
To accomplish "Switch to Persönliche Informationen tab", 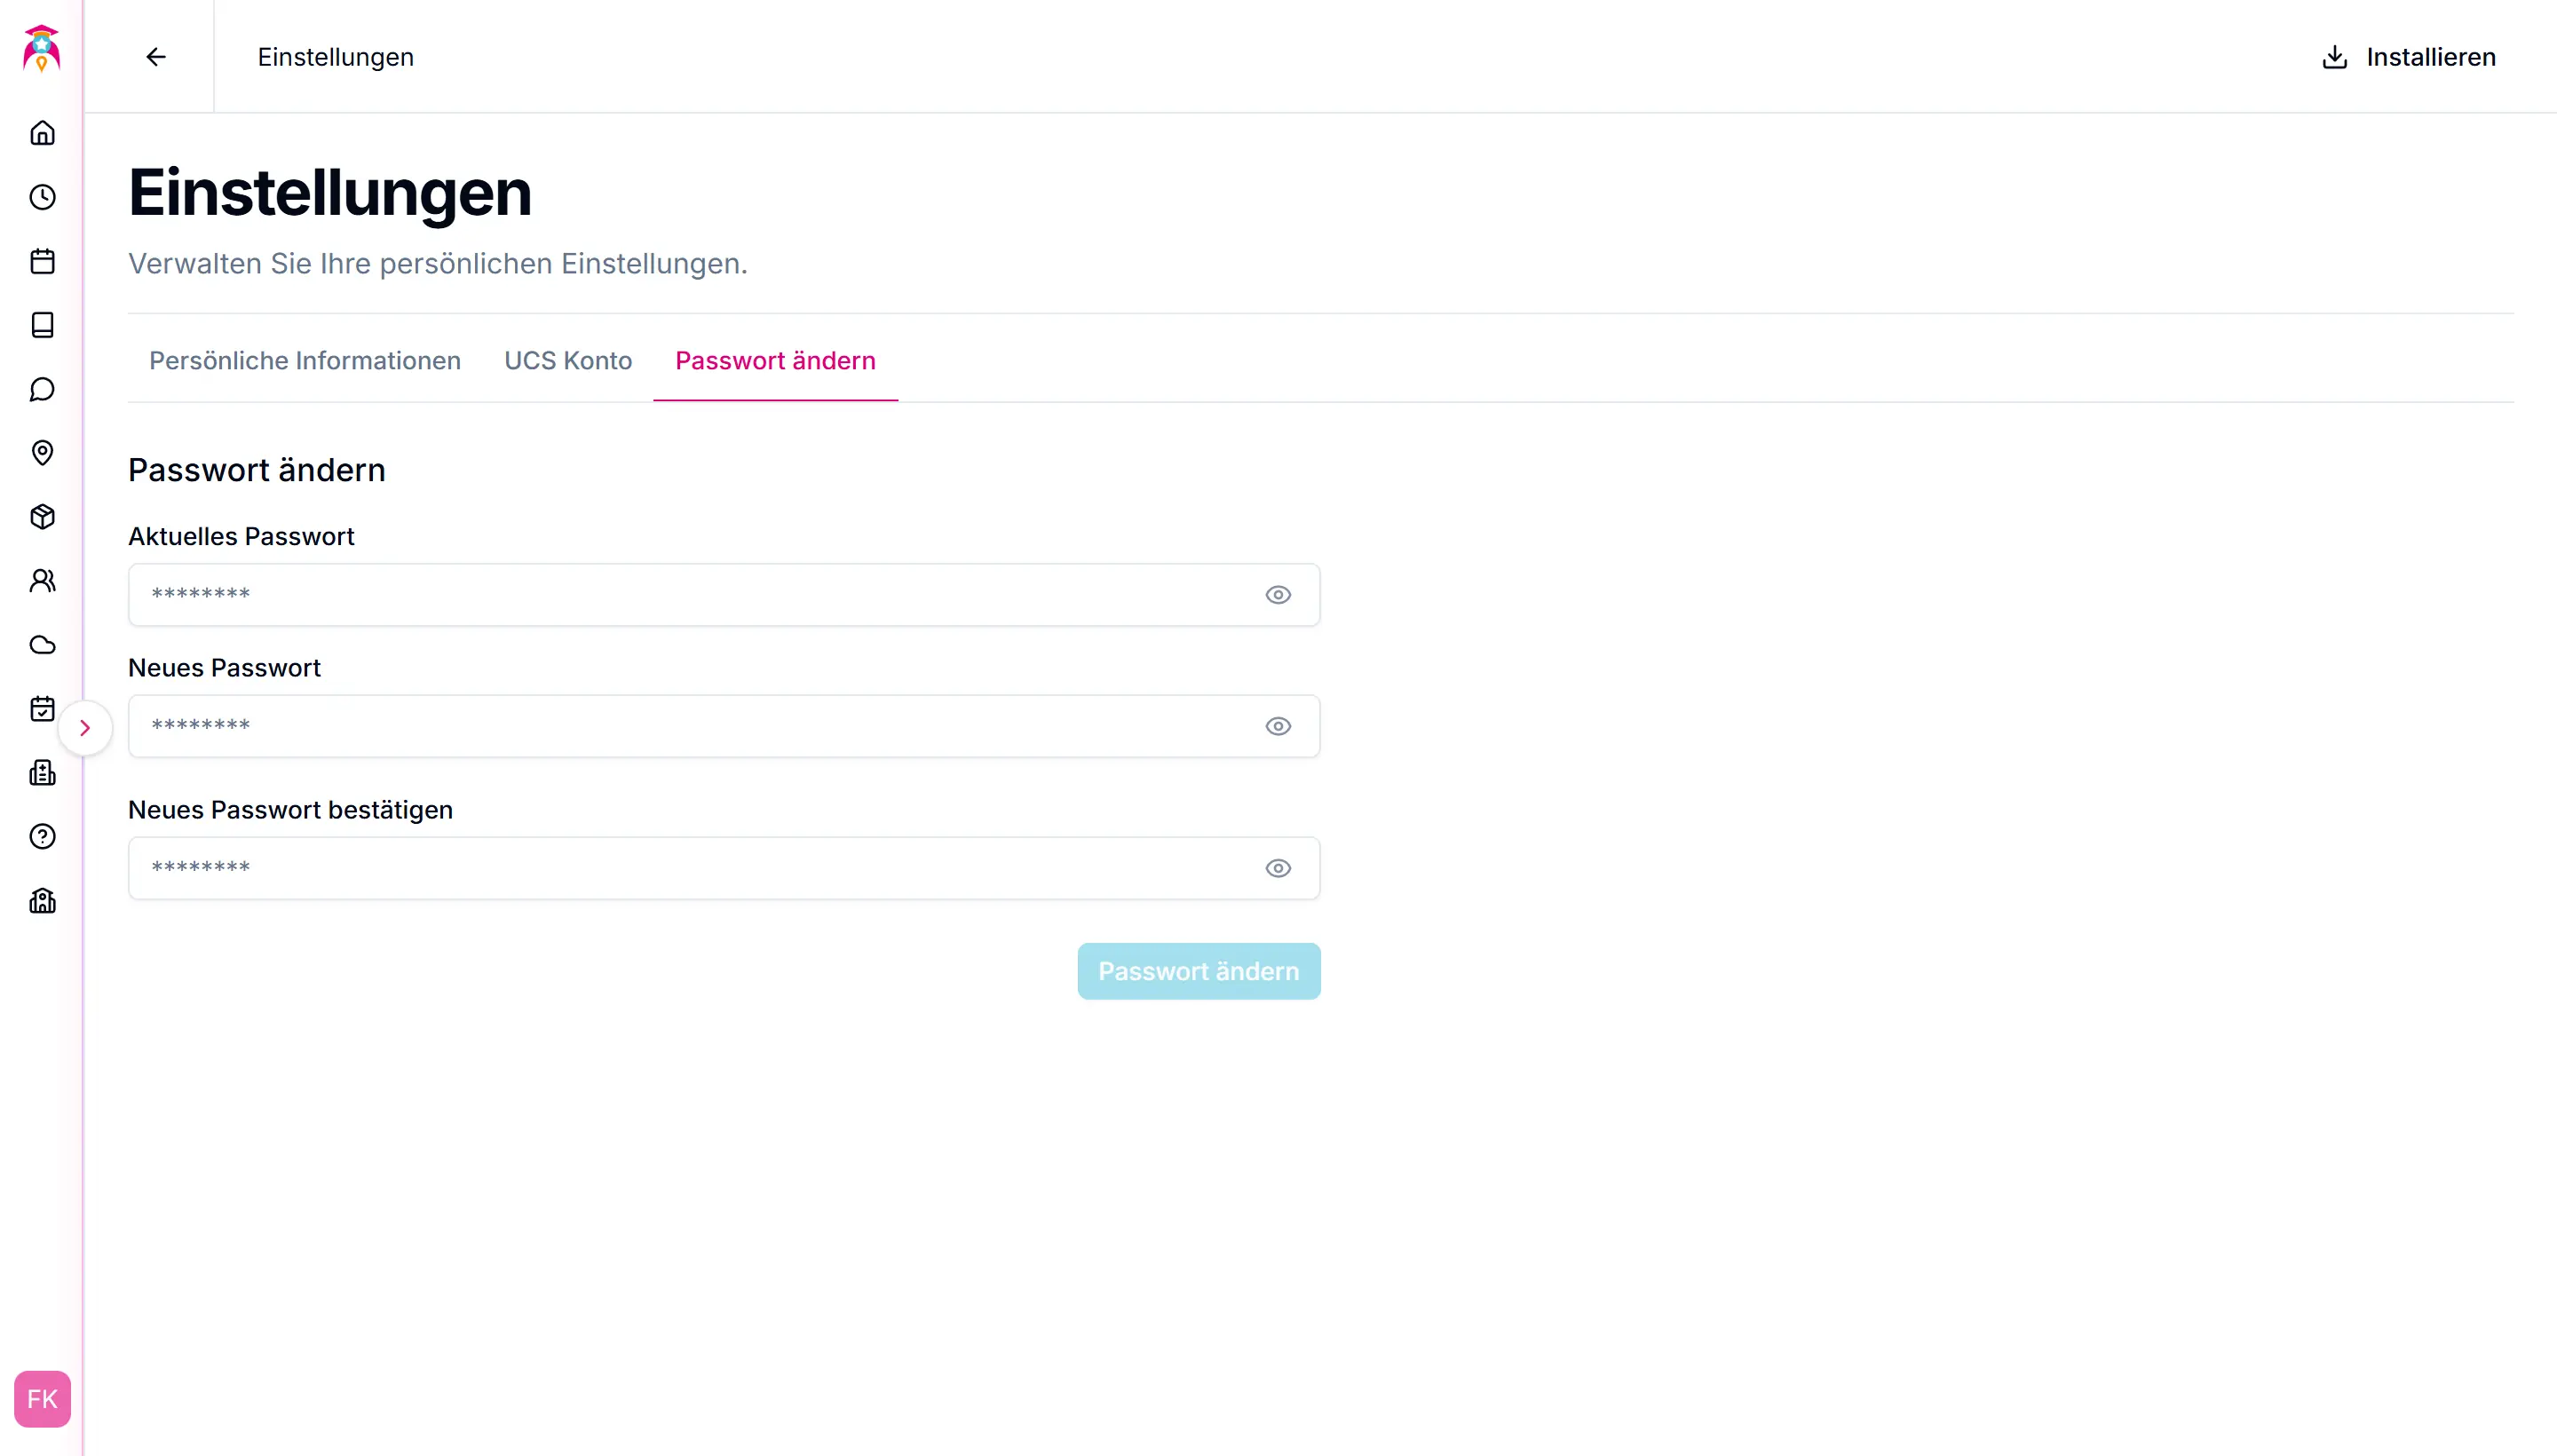I will (x=304, y=361).
